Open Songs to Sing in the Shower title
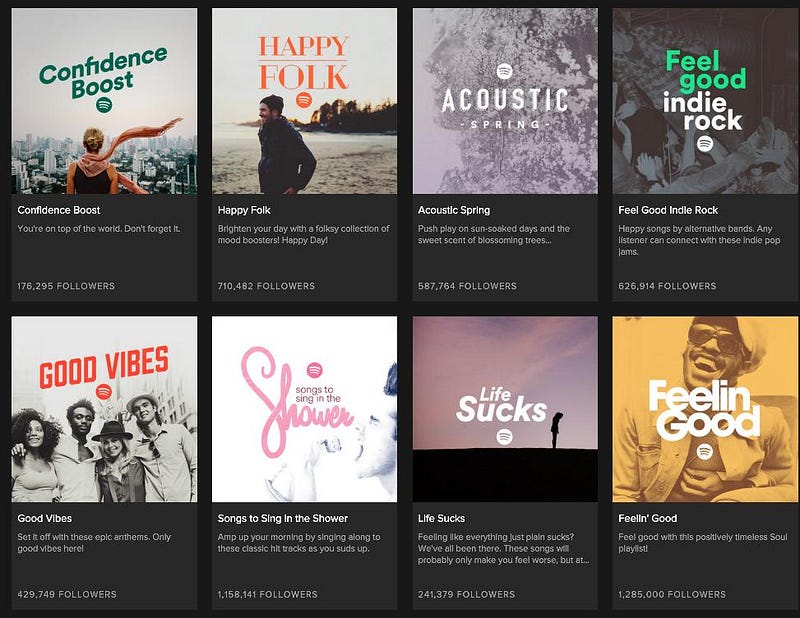 click(x=283, y=518)
